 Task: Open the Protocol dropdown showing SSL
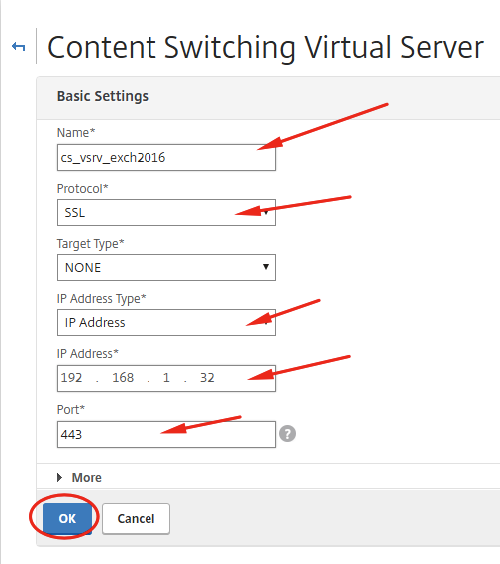tap(166, 213)
